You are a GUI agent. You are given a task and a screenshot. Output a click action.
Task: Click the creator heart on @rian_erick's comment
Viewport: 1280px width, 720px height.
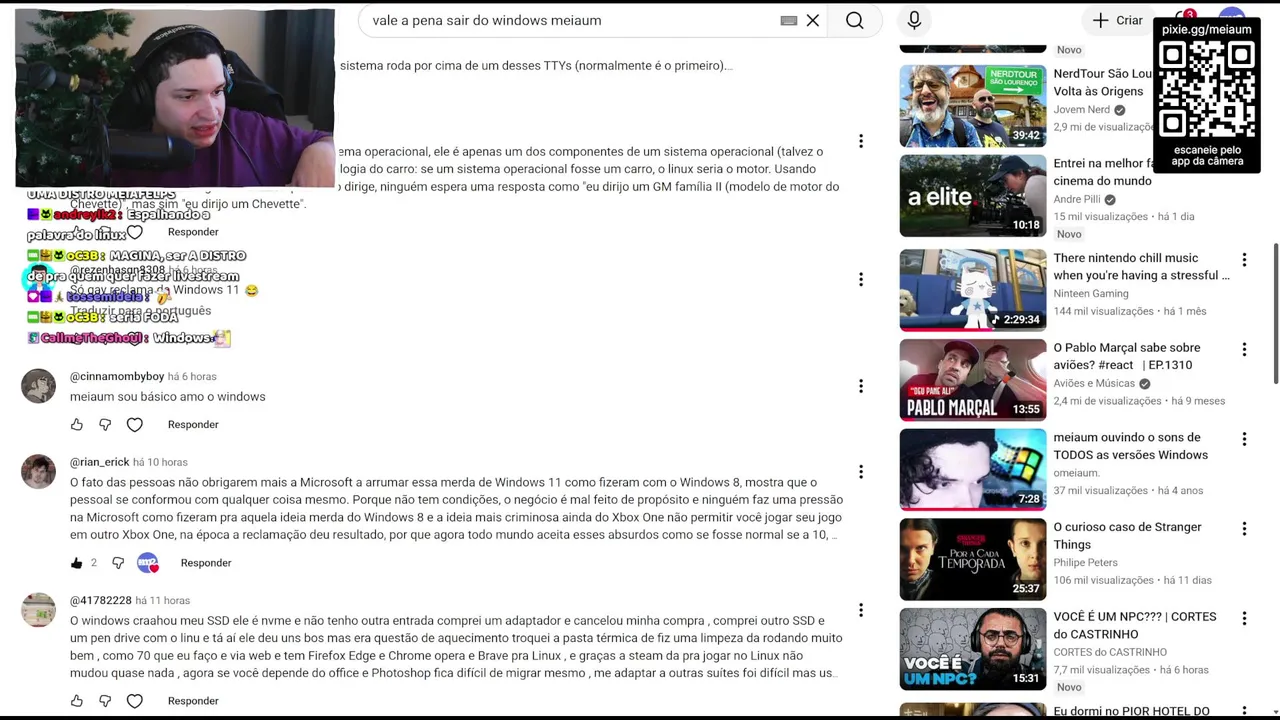[148, 563]
